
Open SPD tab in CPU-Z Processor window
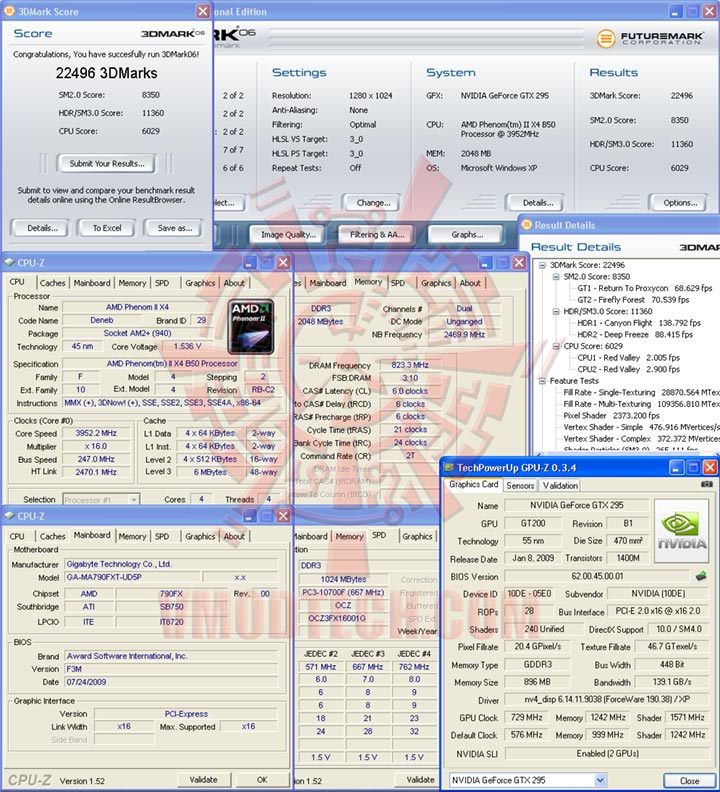tap(162, 283)
